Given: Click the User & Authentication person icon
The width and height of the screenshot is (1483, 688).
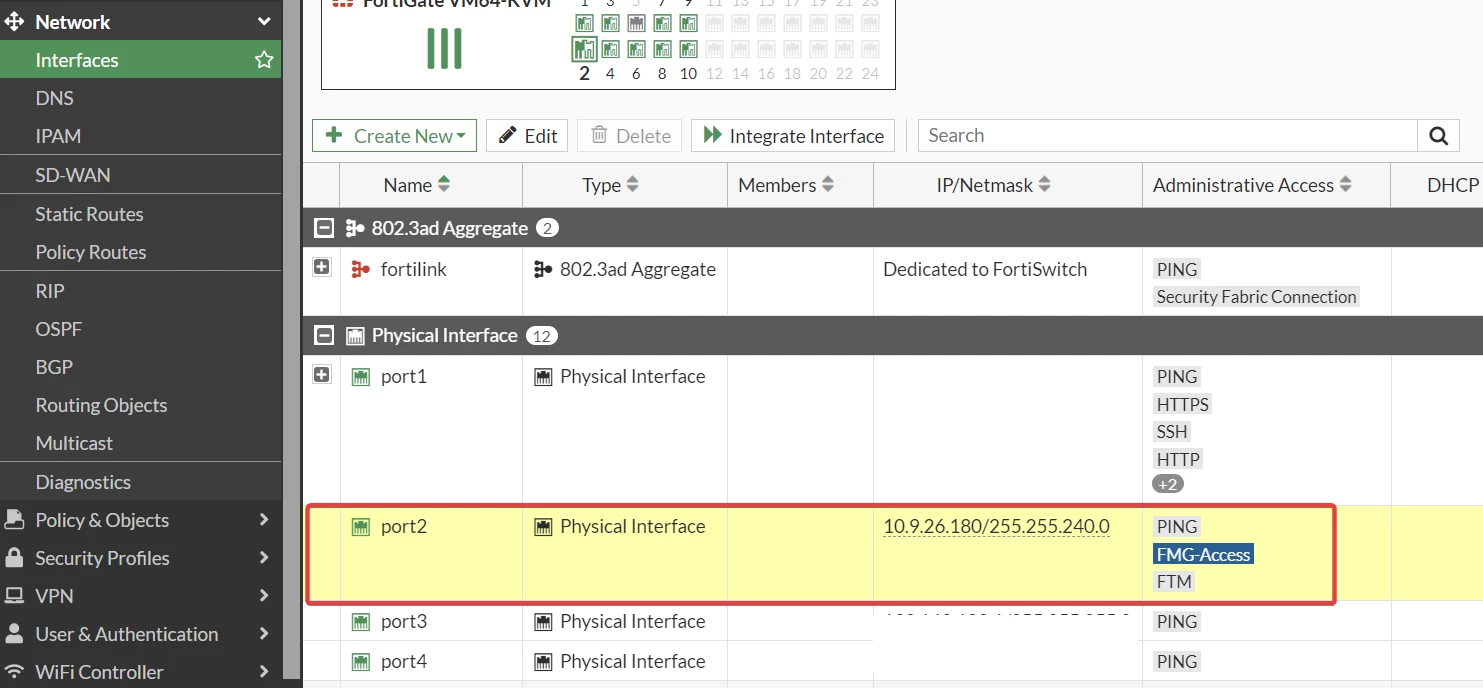Looking at the screenshot, I should (x=14, y=633).
